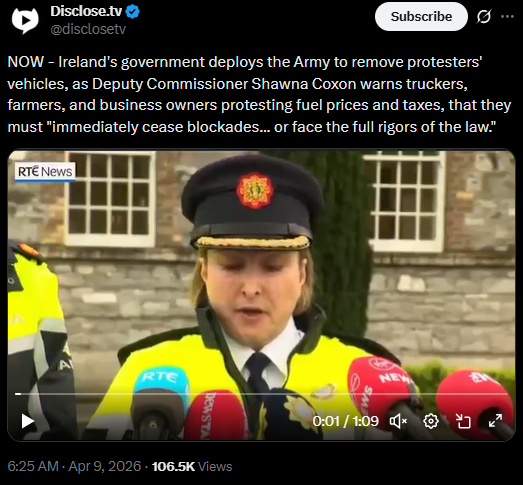Enter fullscreen video mode
Image resolution: width=523 pixels, height=485 pixels.
(495, 421)
